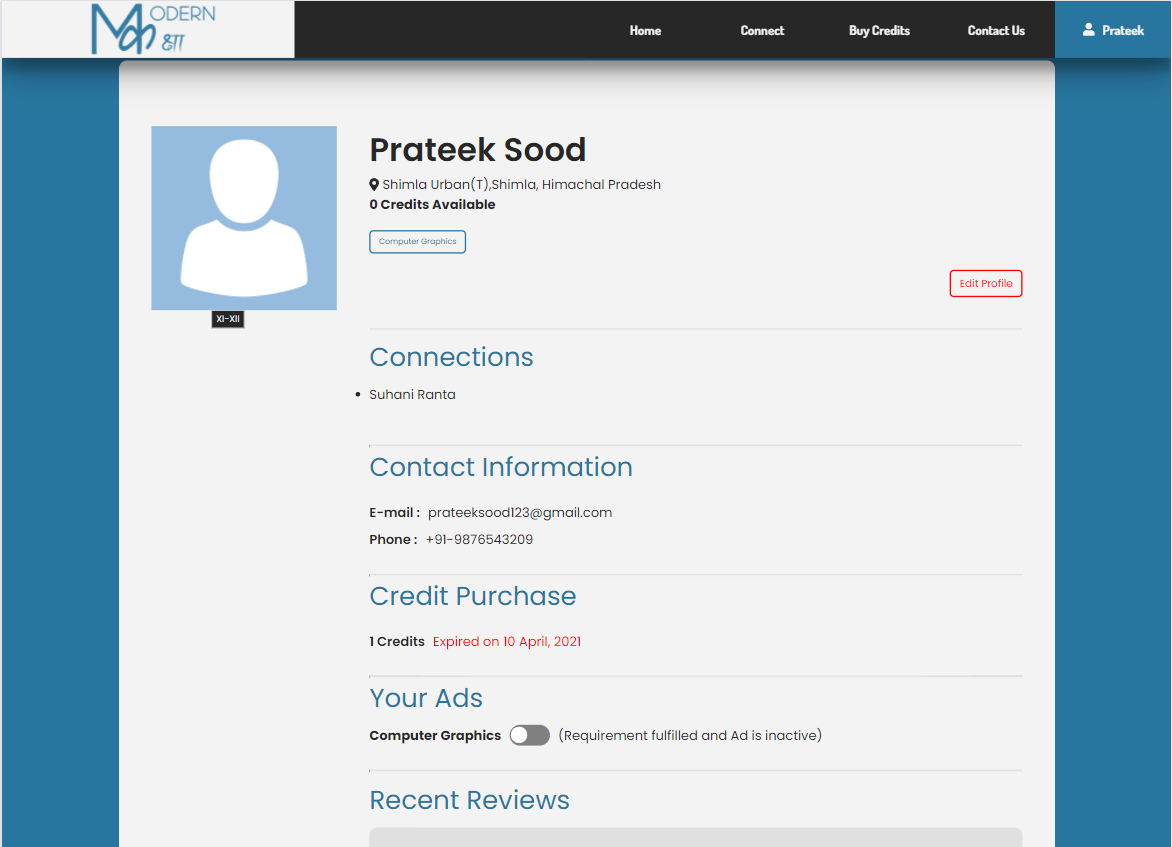Toggle the Computer Graphics ad switch
The width and height of the screenshot is (1172, 847).
(529, 735)
